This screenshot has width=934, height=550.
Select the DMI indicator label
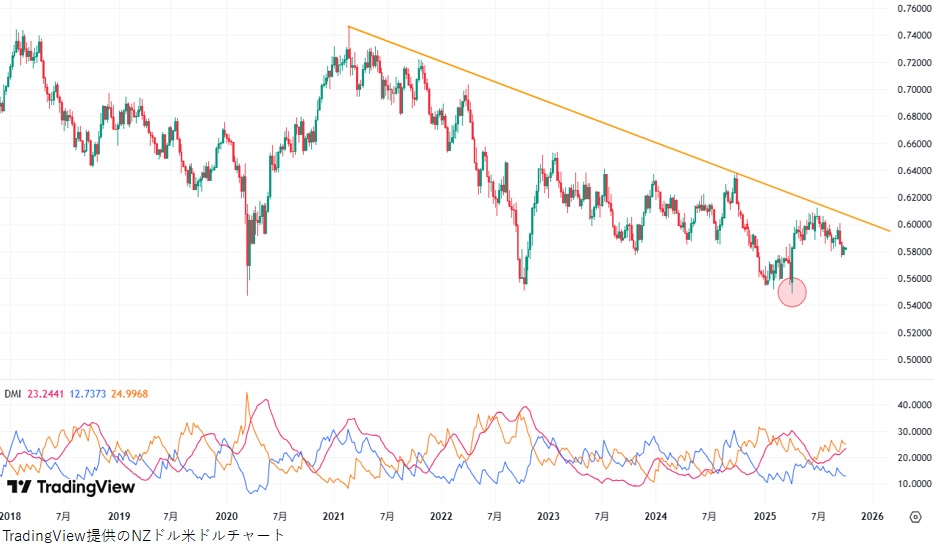[x=13, y=394]
